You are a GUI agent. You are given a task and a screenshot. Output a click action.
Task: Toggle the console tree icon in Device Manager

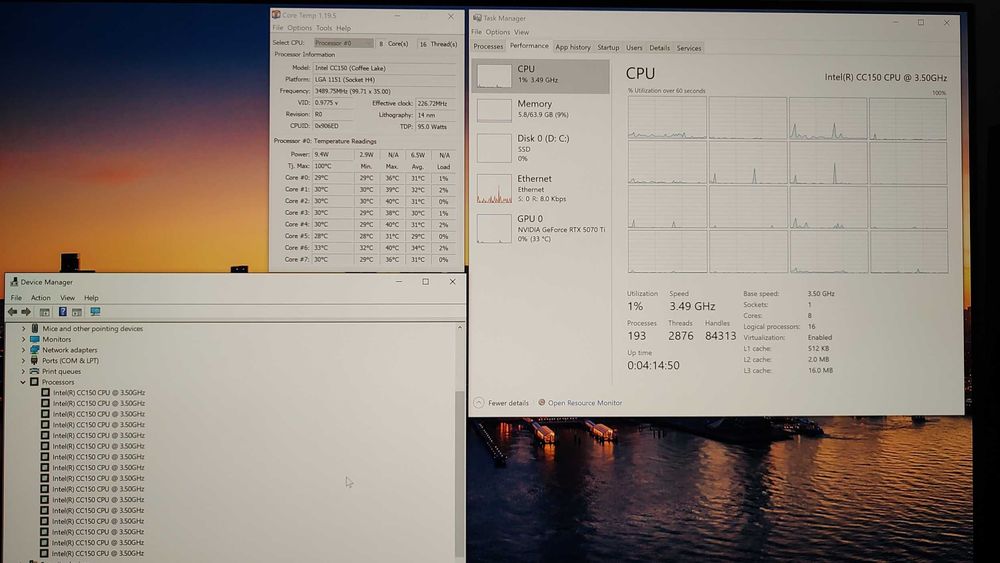(45, 312)
